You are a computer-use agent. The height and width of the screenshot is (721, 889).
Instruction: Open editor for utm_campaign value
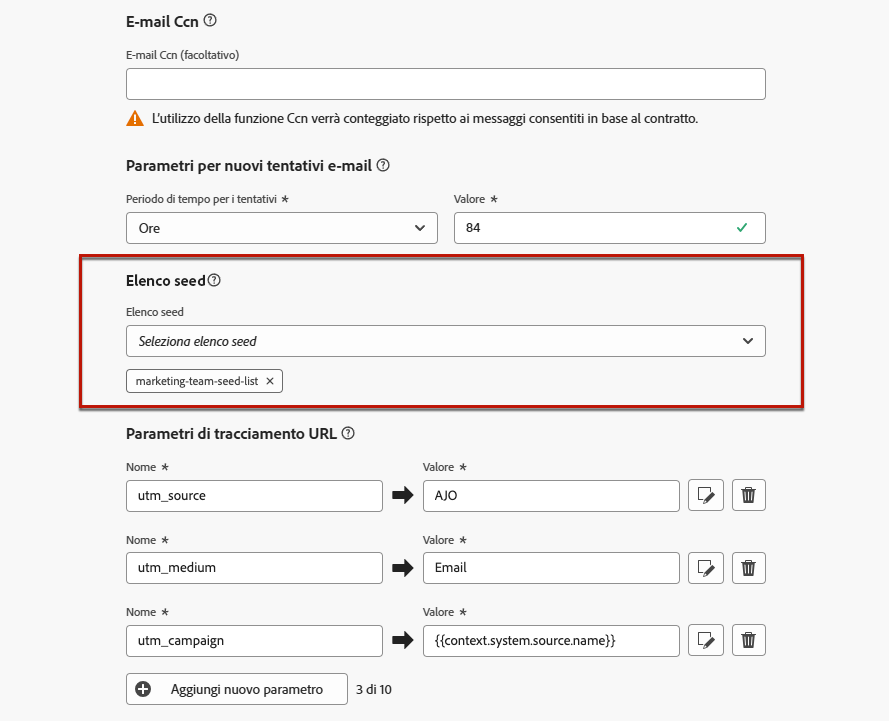click(706, 640)
